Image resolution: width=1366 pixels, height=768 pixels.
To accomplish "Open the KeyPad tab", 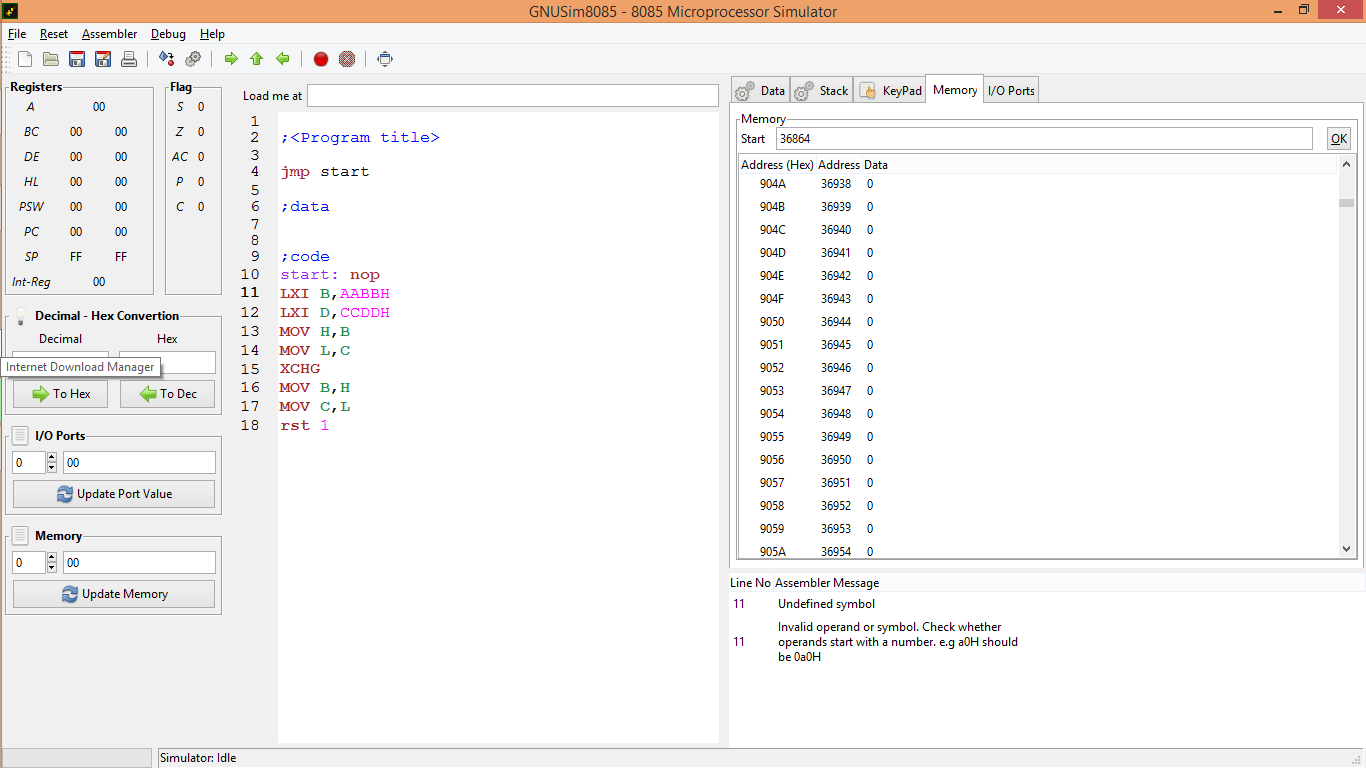I will 890,91.
